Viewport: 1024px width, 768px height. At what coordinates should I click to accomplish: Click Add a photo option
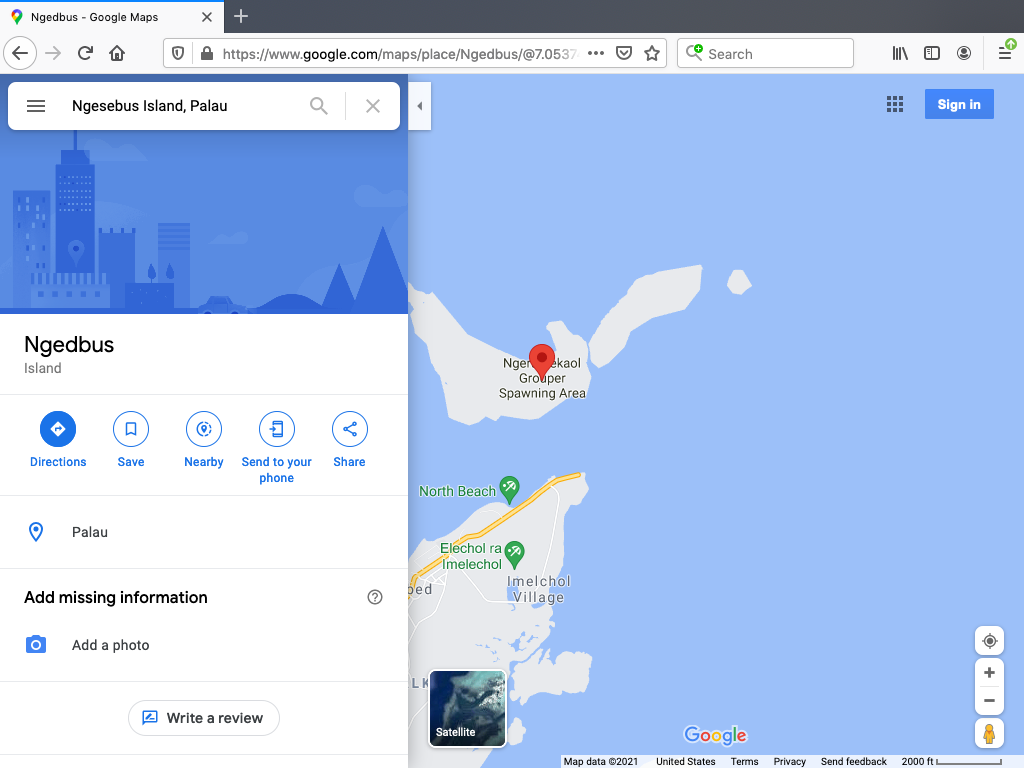(110, 645)
